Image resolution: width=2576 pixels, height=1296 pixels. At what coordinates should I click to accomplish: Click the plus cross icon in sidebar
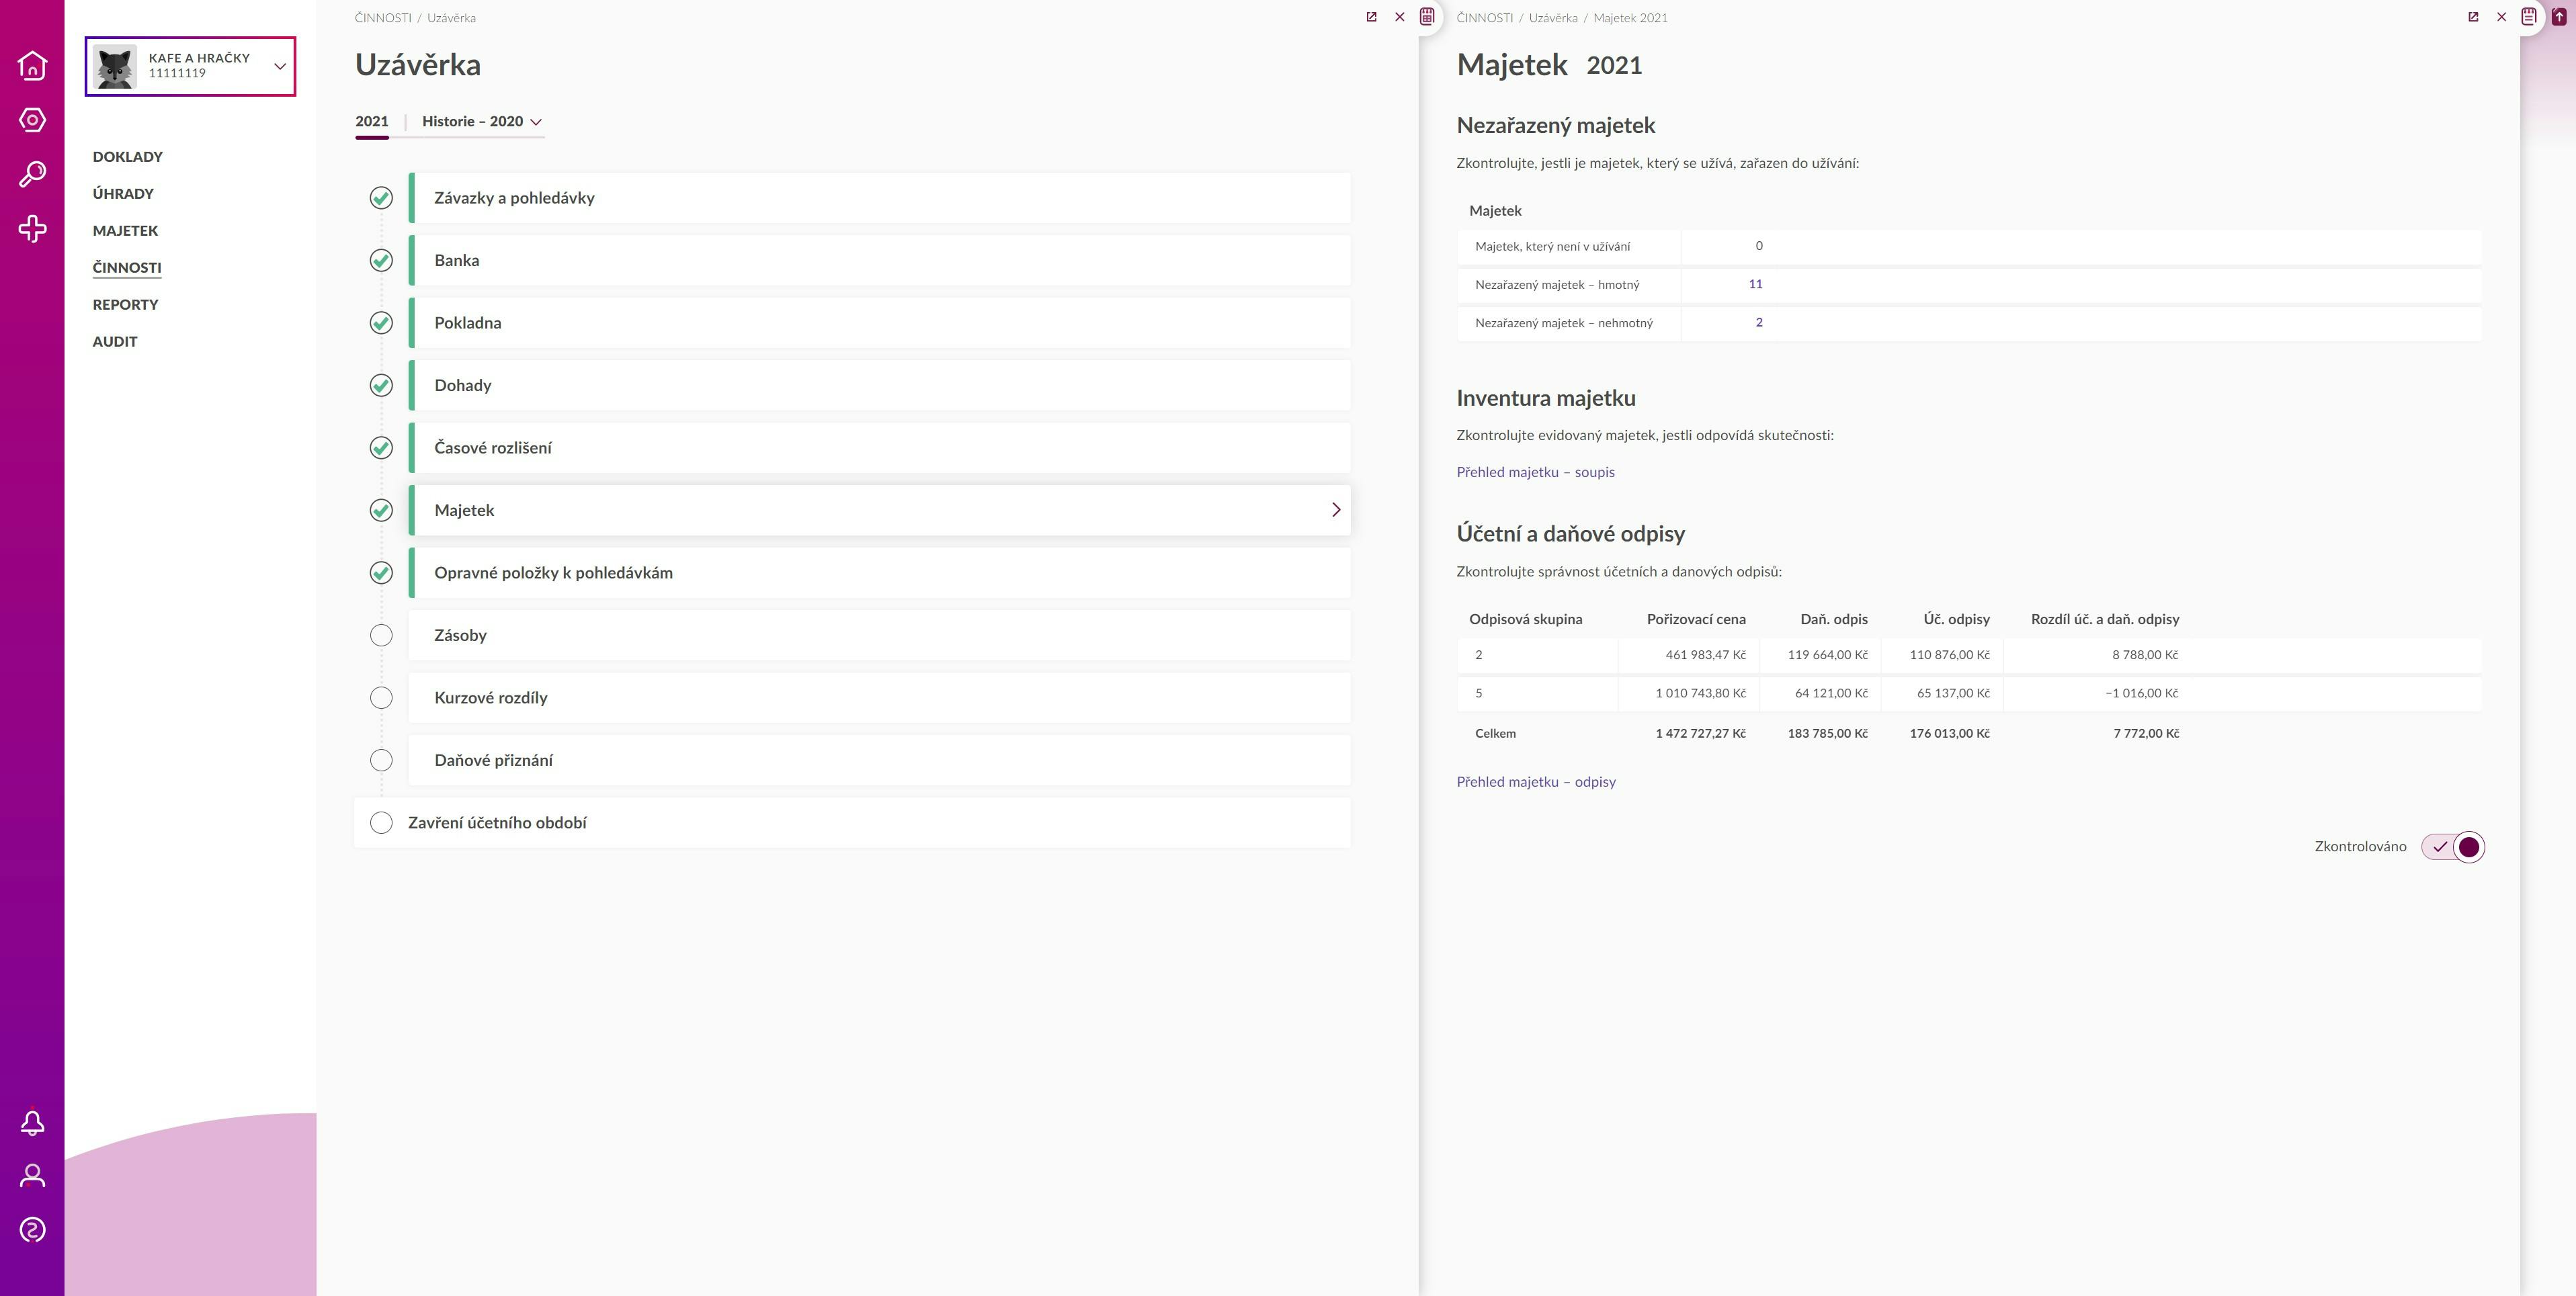(x=32, y=229)
